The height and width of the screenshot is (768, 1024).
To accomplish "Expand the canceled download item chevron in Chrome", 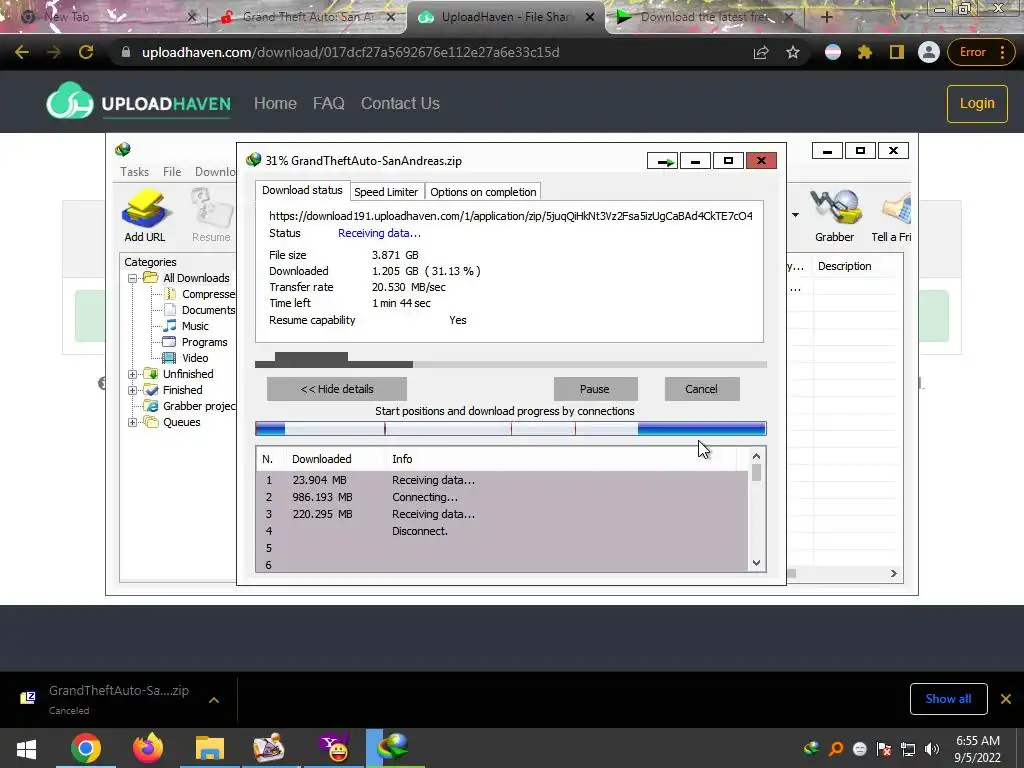I will [x=214, y=699].
